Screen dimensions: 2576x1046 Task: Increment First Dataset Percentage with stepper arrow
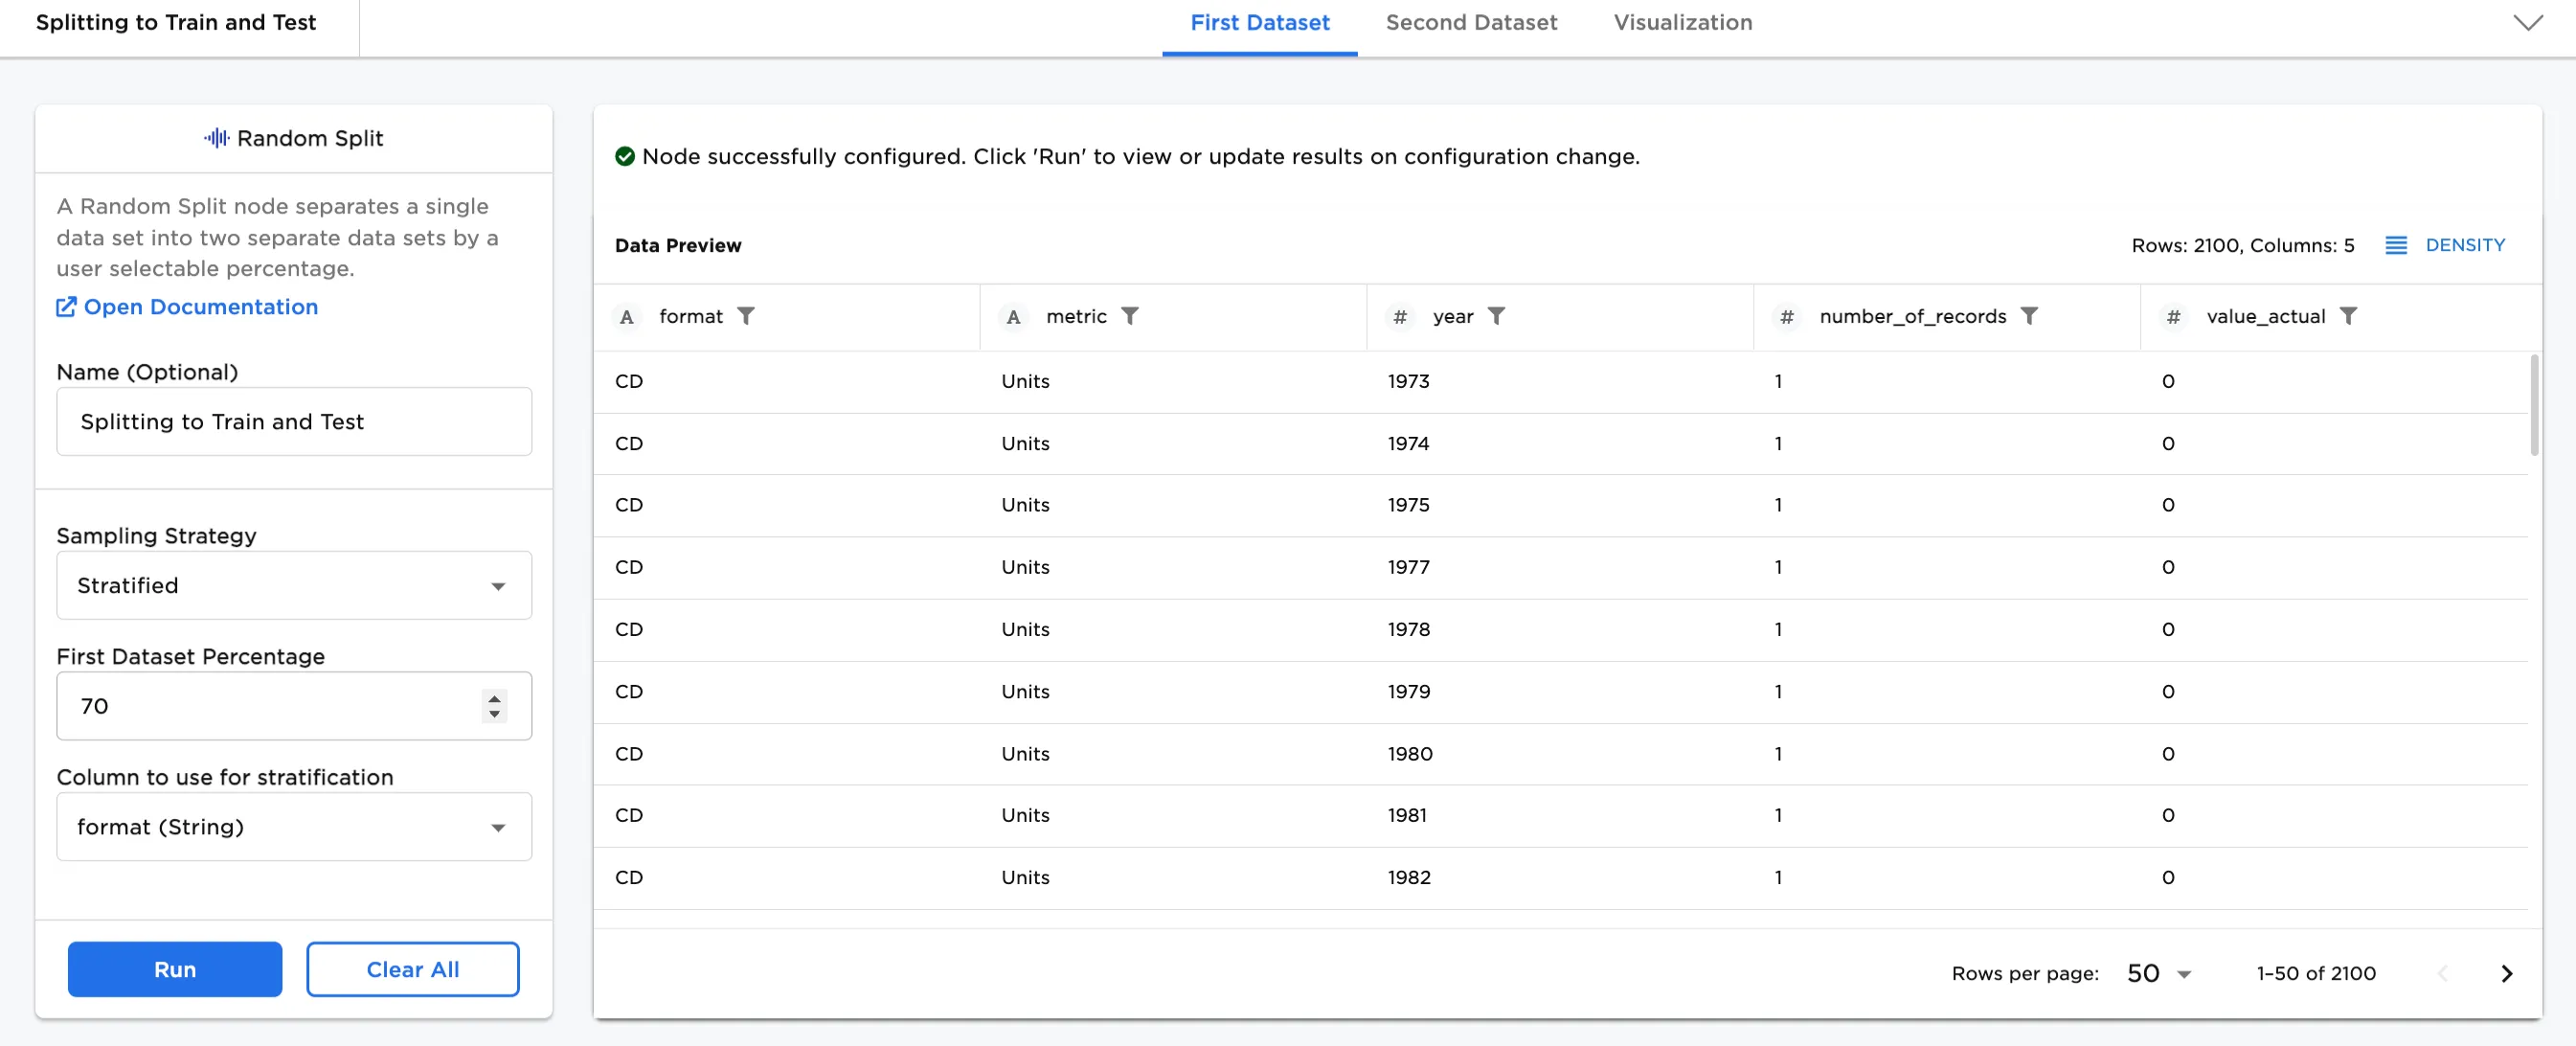pyautogui.click(x=494, y=699)
